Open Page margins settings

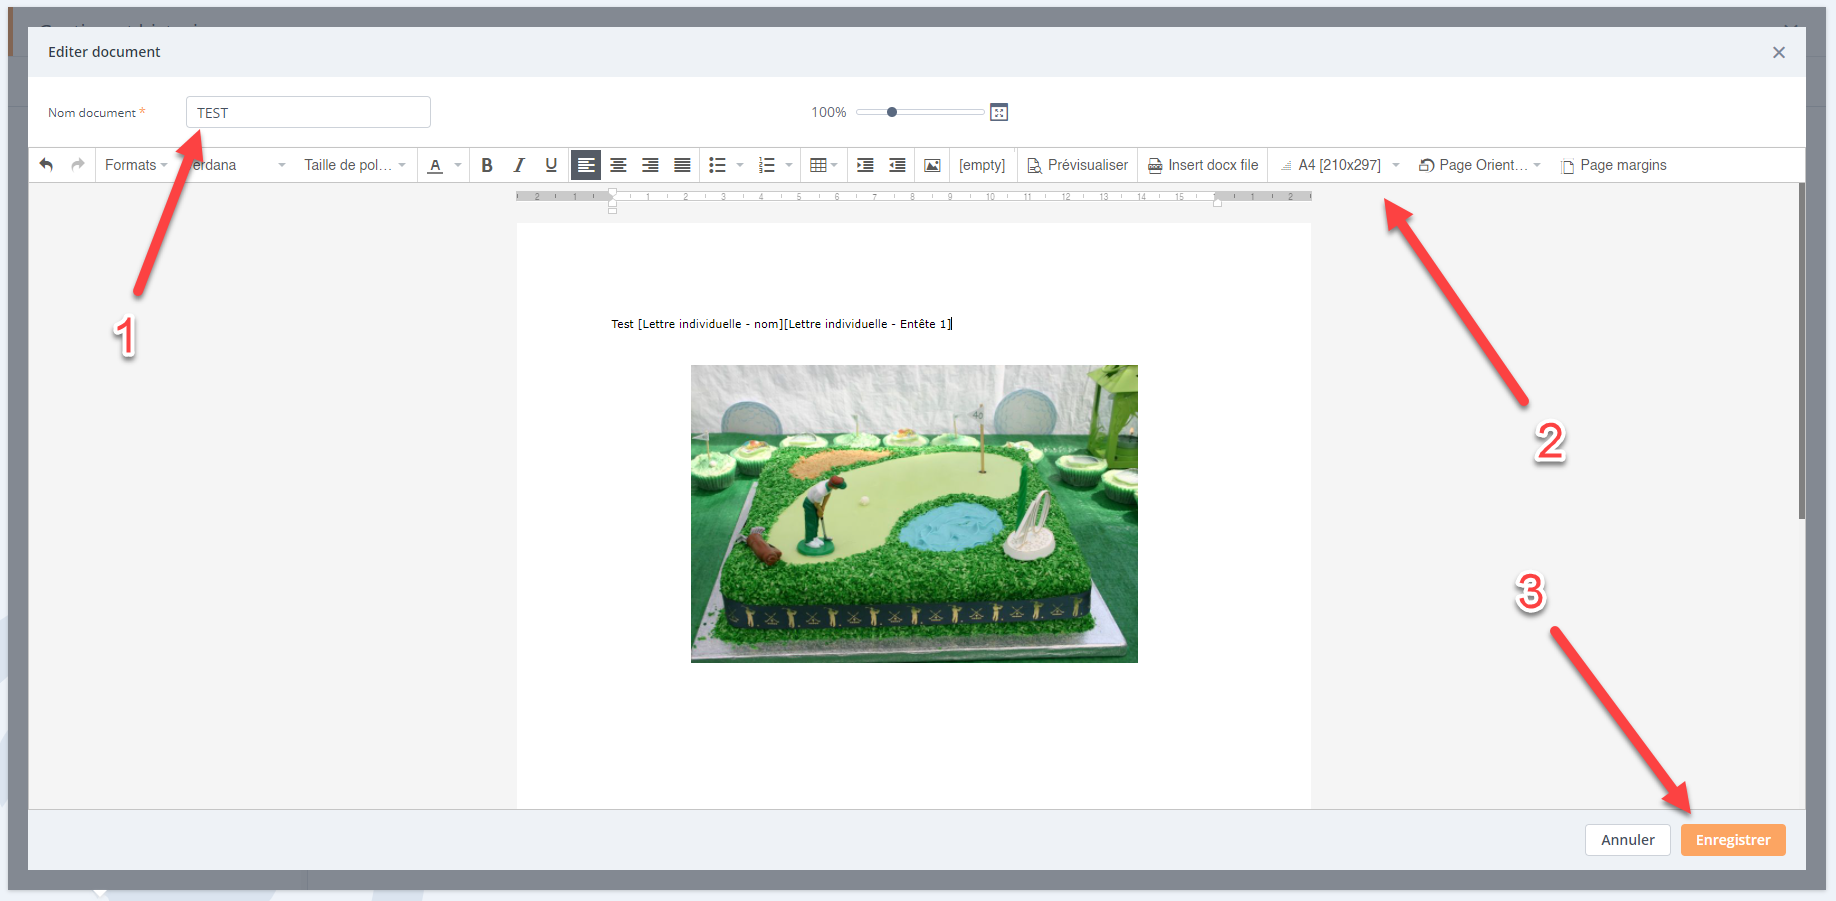point(1614,165)
